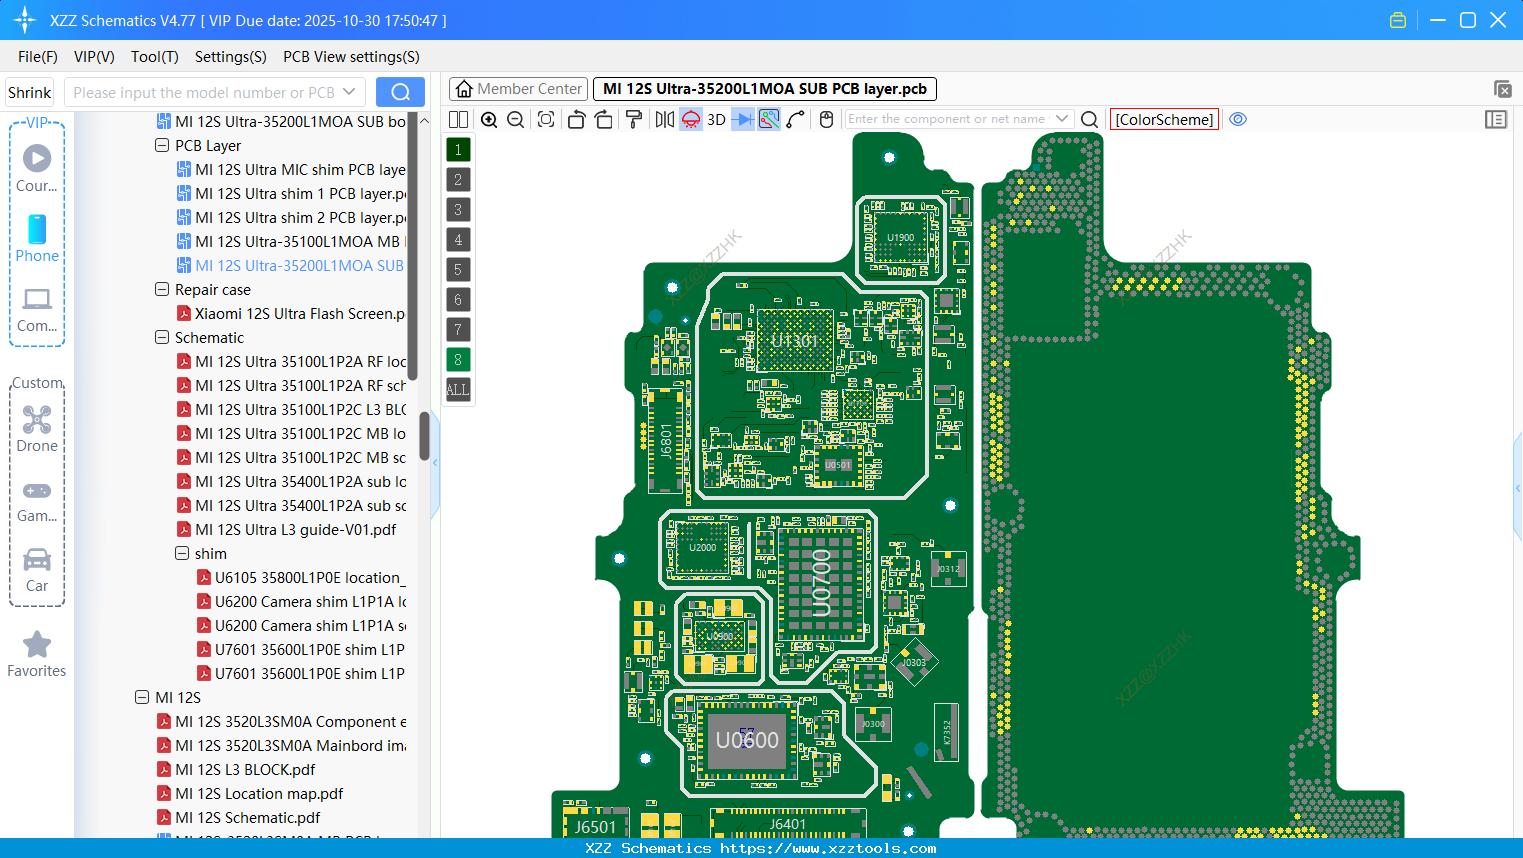Open the ColorScheme selector
Screen dimensions: 1523x858
(1164, 119)
